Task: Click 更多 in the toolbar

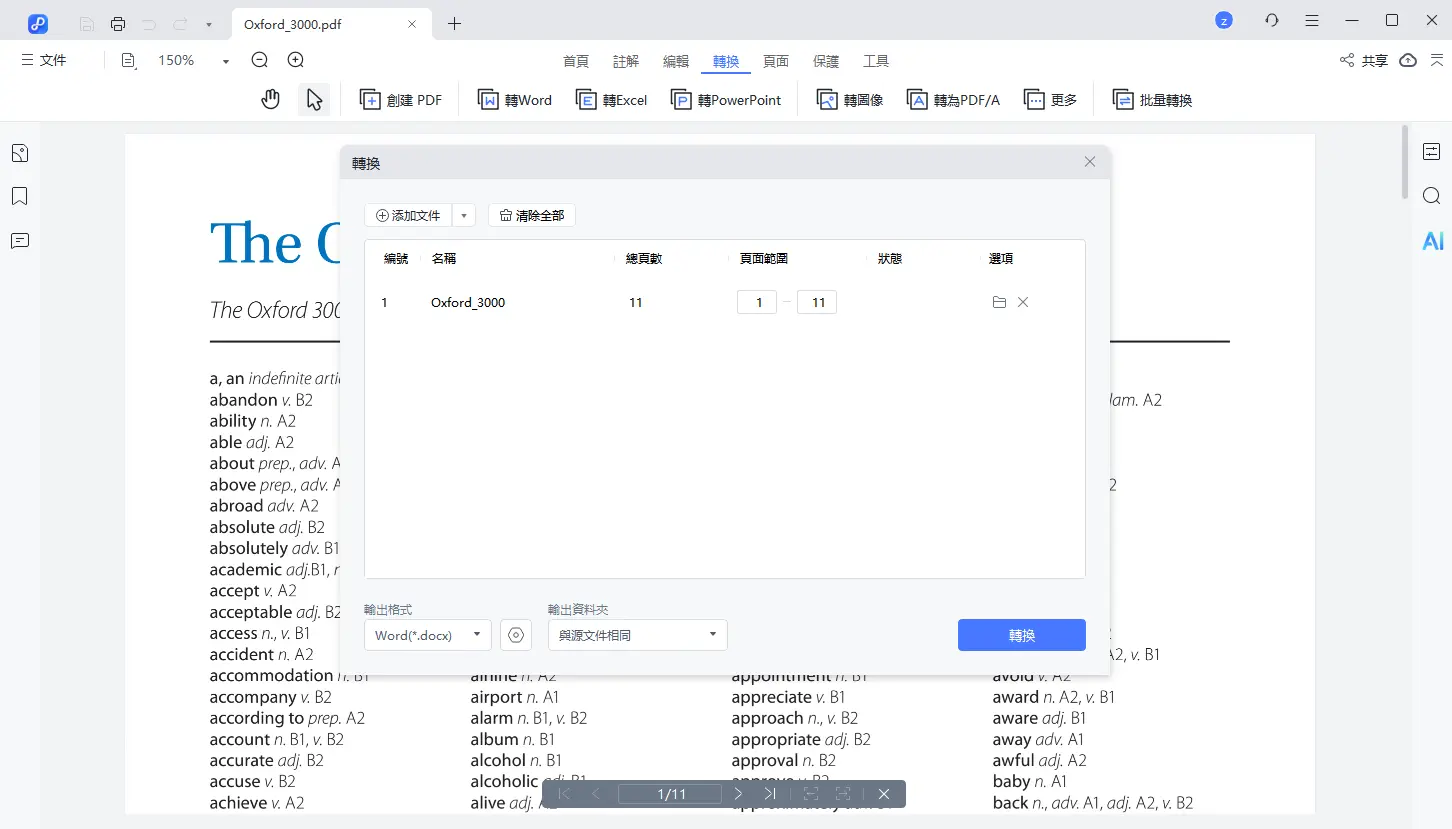Action: (1050, 100)
